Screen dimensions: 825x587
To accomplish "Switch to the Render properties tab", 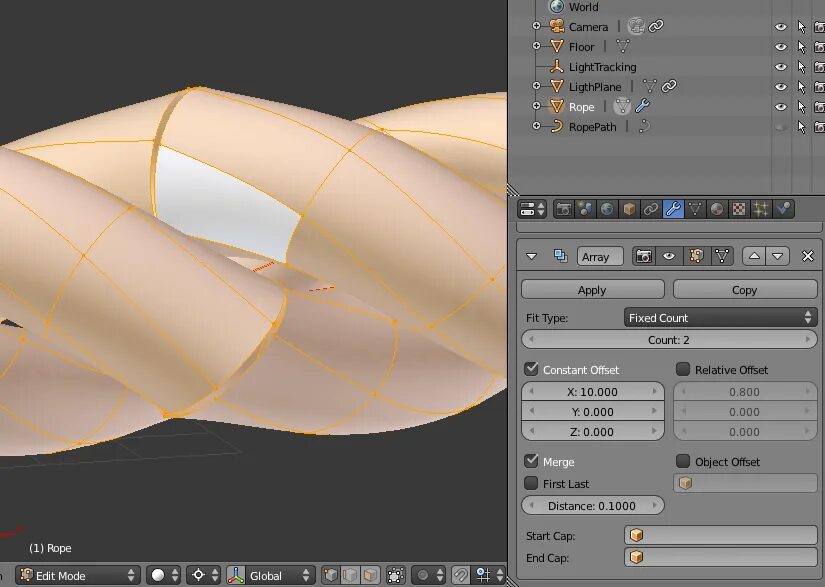I will (563, 209).
